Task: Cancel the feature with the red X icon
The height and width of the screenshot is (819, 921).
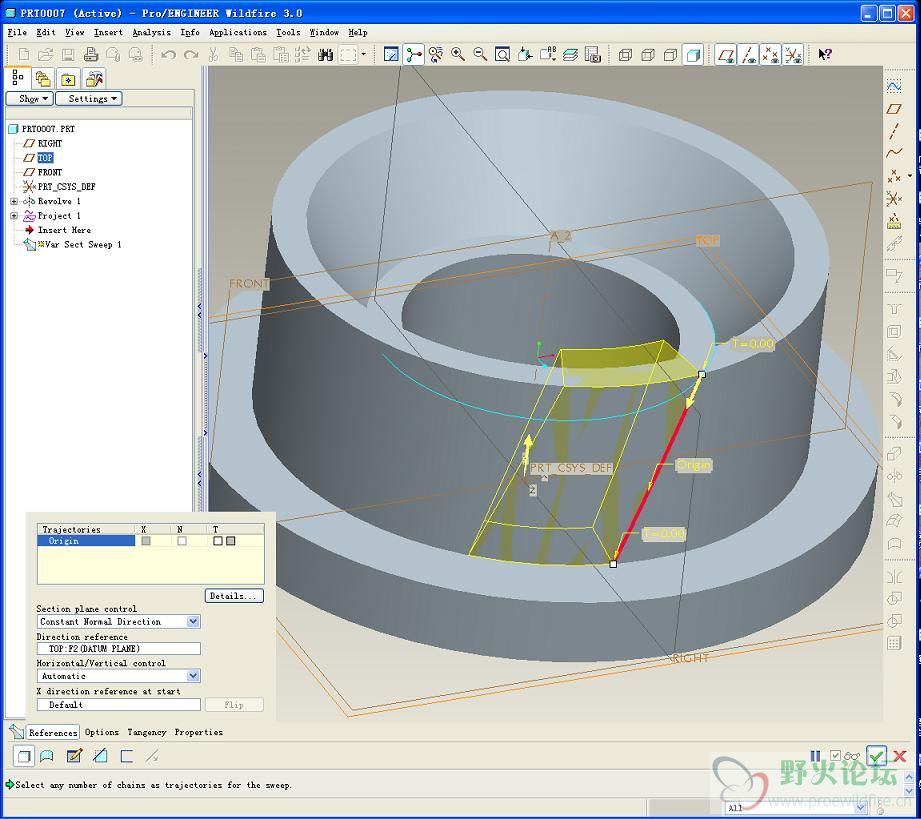Action: [x=899, y=756]
